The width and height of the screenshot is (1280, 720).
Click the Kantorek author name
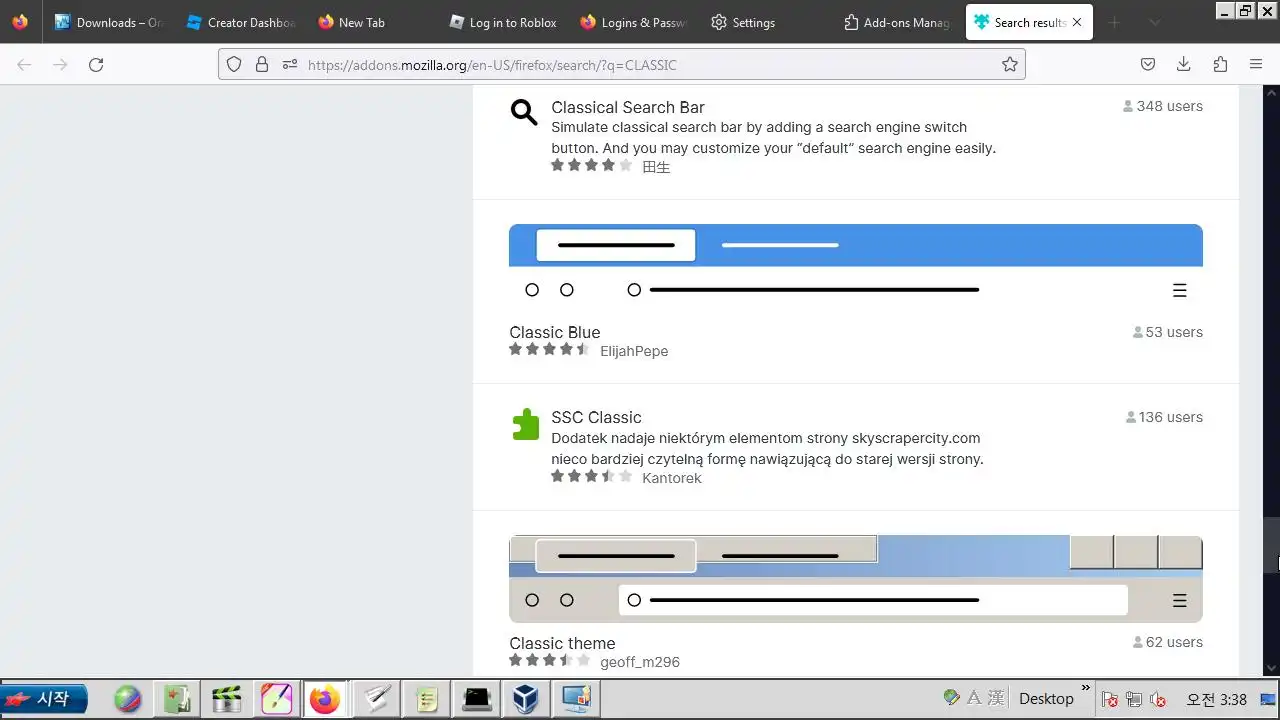pyautogui.click(x=672, y=478)
